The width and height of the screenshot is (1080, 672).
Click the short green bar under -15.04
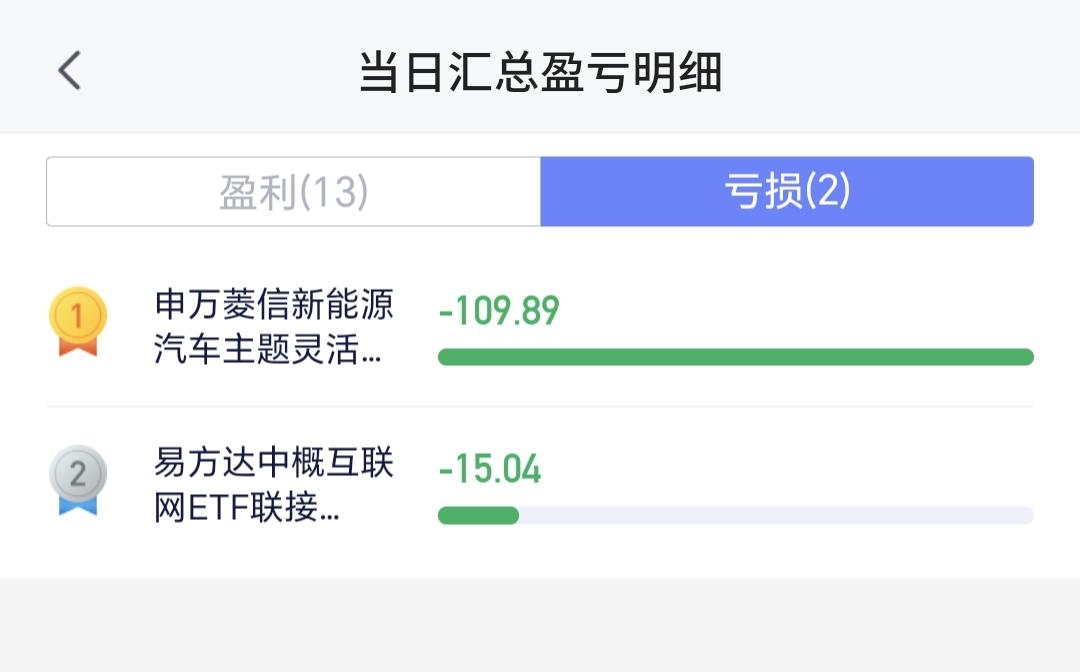tap(478, 515)
